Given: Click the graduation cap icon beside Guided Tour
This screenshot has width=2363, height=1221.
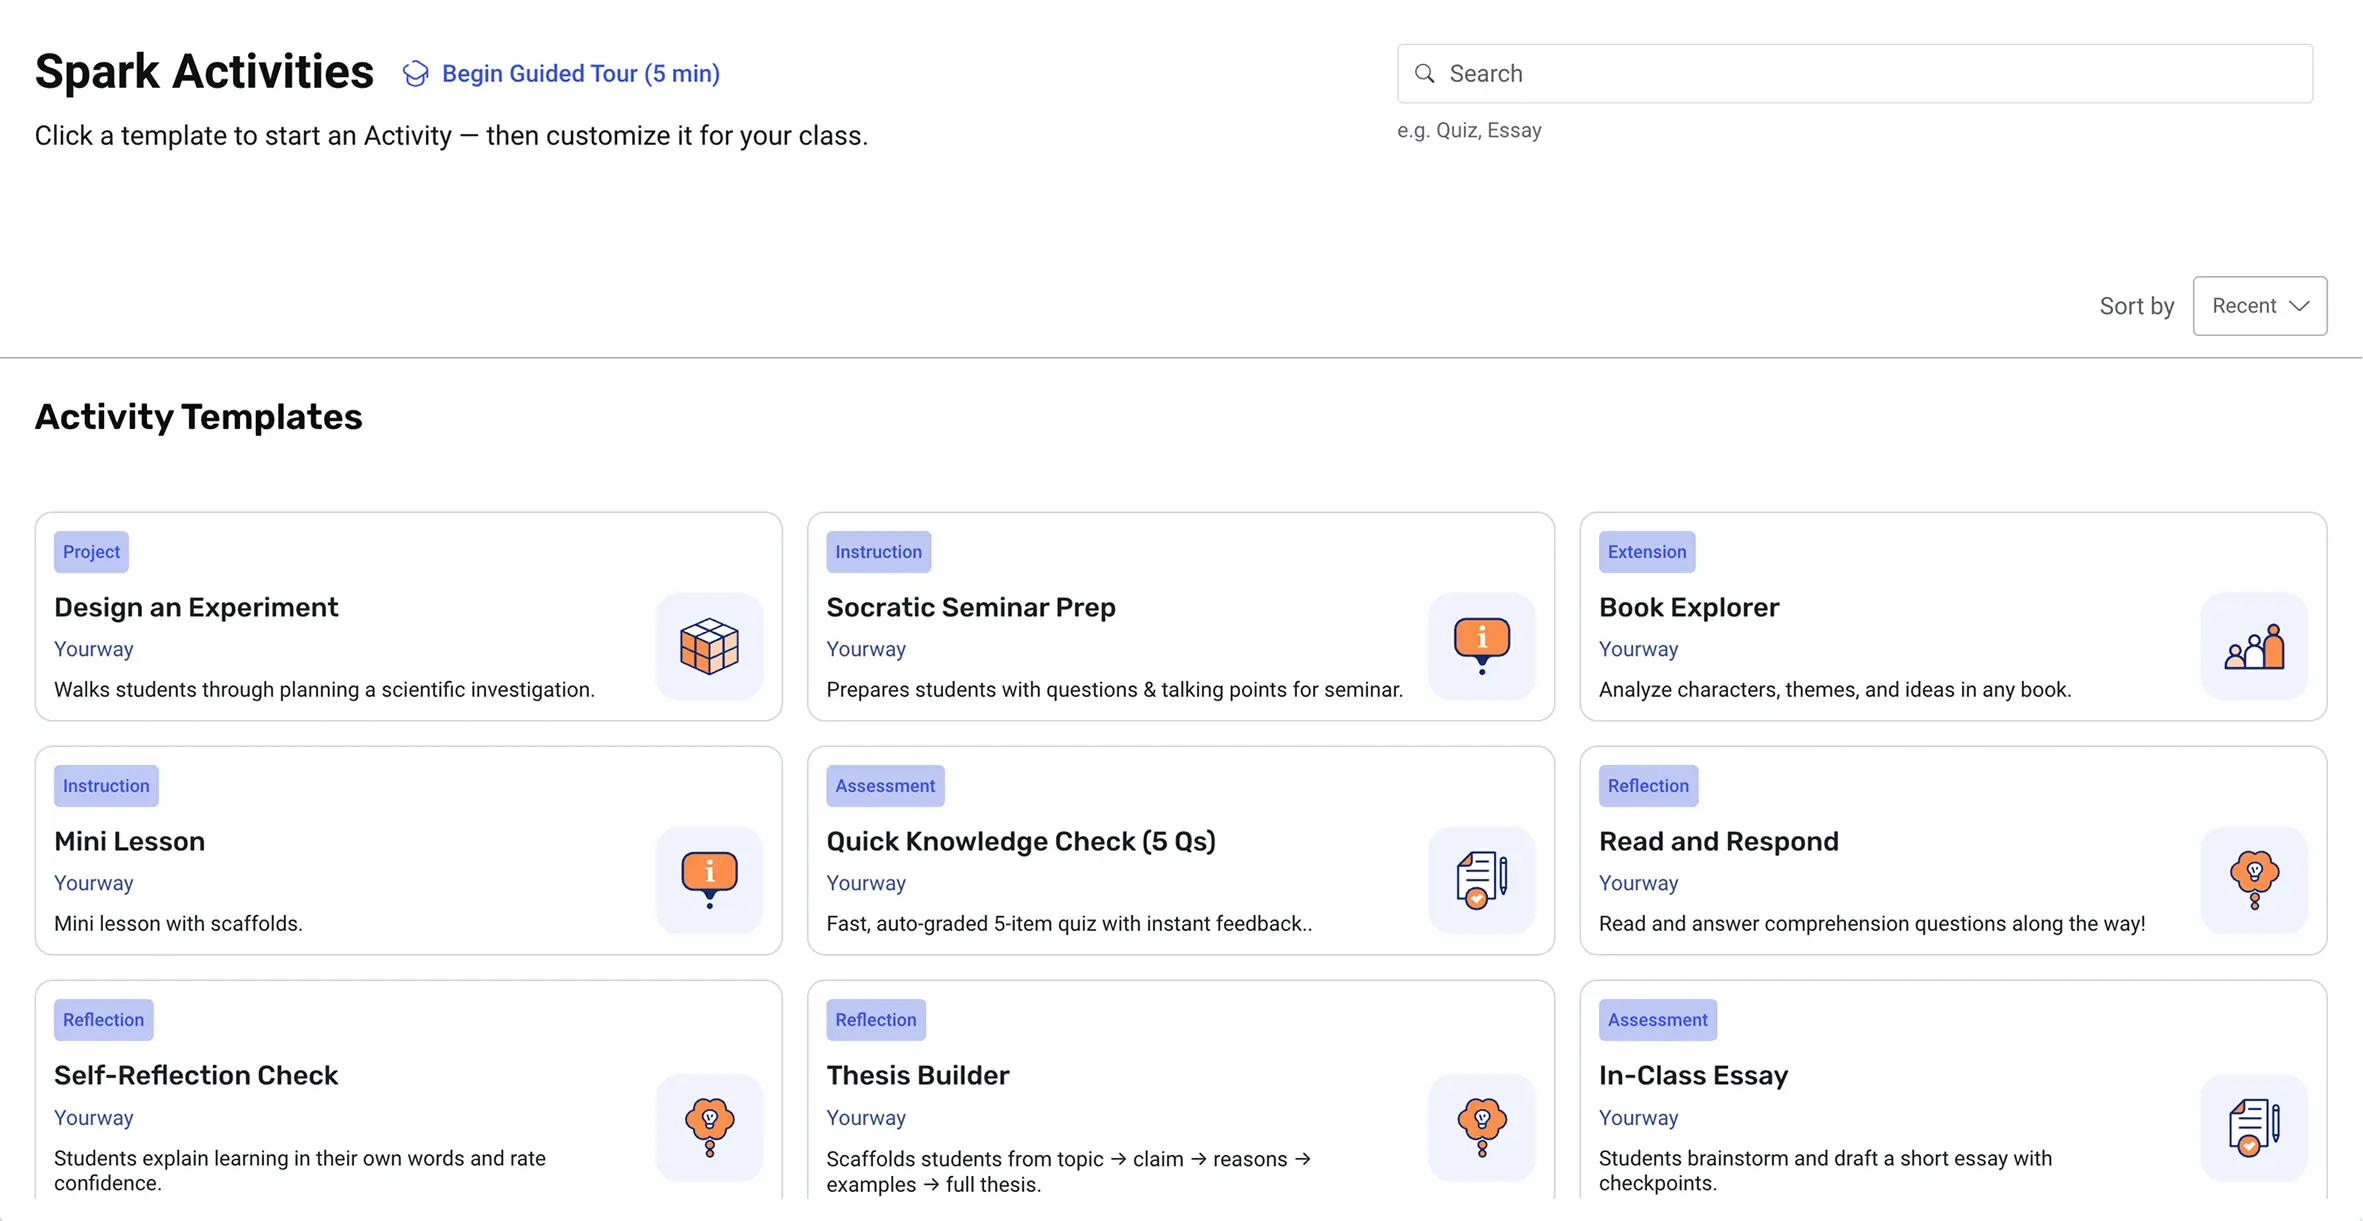Looking at the screenshot, I should (x=415, y=74).
